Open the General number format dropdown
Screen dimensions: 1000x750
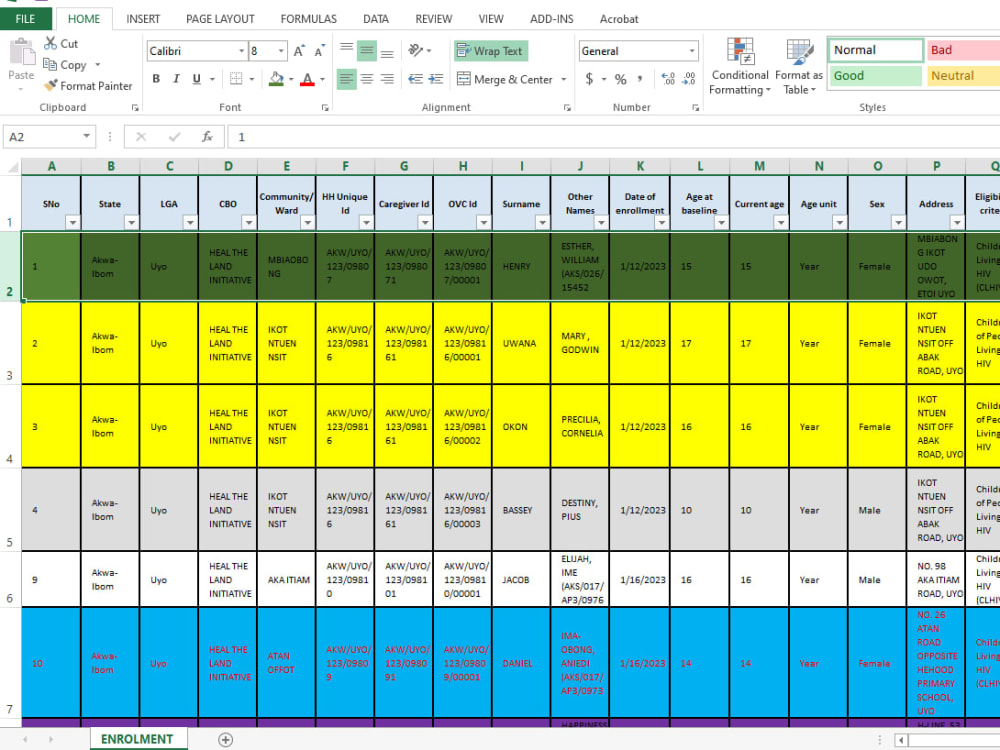tap(692, 51)
